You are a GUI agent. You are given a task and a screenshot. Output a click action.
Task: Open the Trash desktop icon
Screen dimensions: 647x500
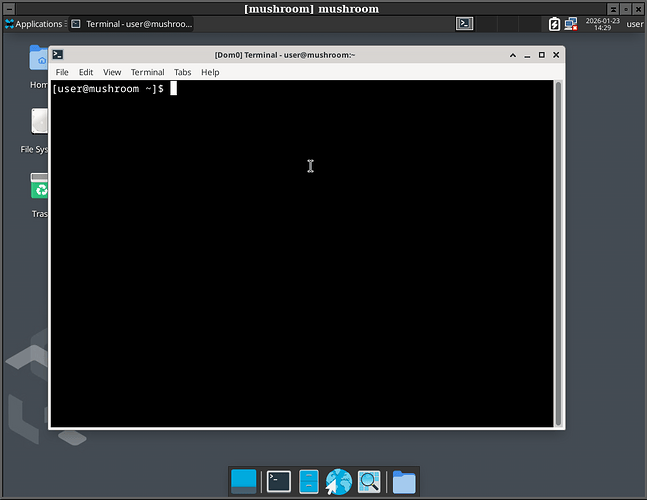(40, 188)
